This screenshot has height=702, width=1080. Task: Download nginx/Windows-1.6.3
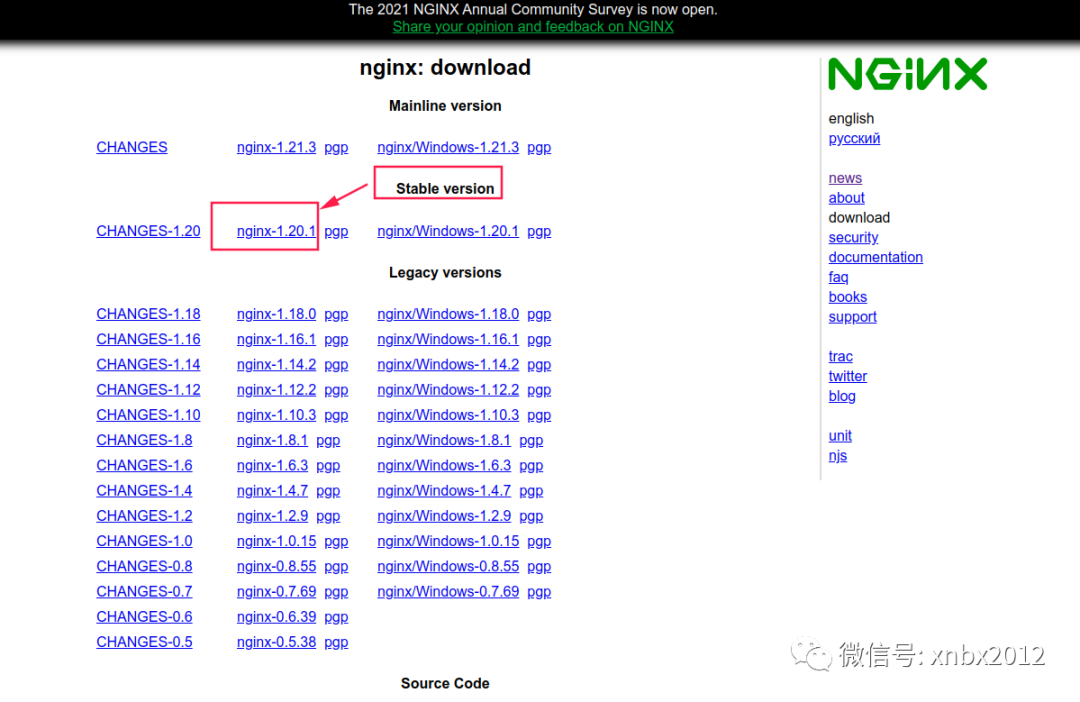(444, 466)
